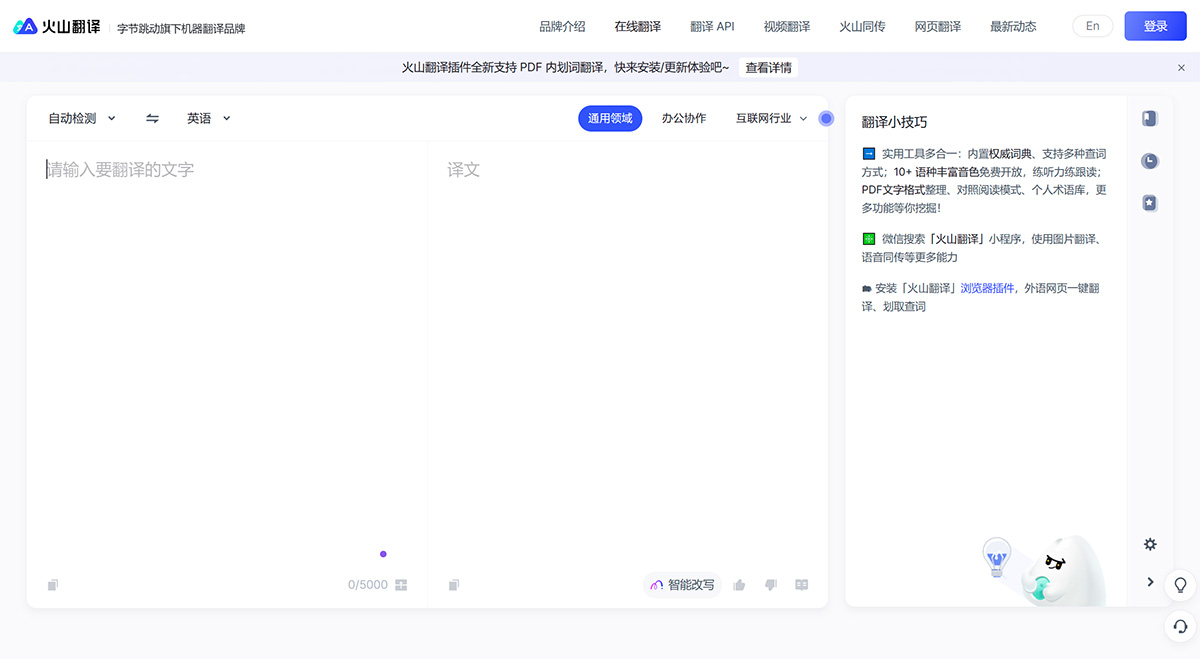Image resolution: width=1200 pixels, height=659 pixels.
Task: Enable 智能改写 smart rewriting
Action: coord(683,584)
